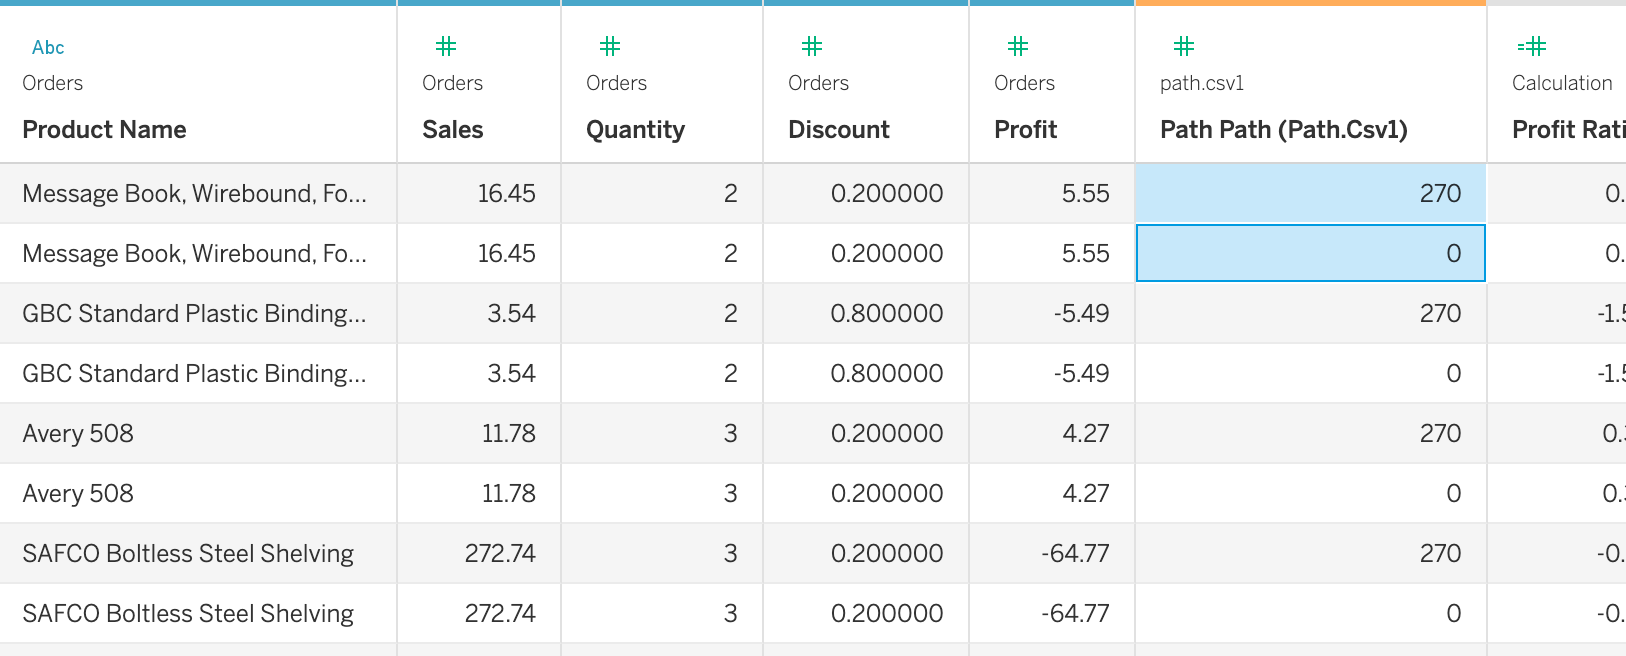
Task: Select the Sales column header
Action: point(453,130)
